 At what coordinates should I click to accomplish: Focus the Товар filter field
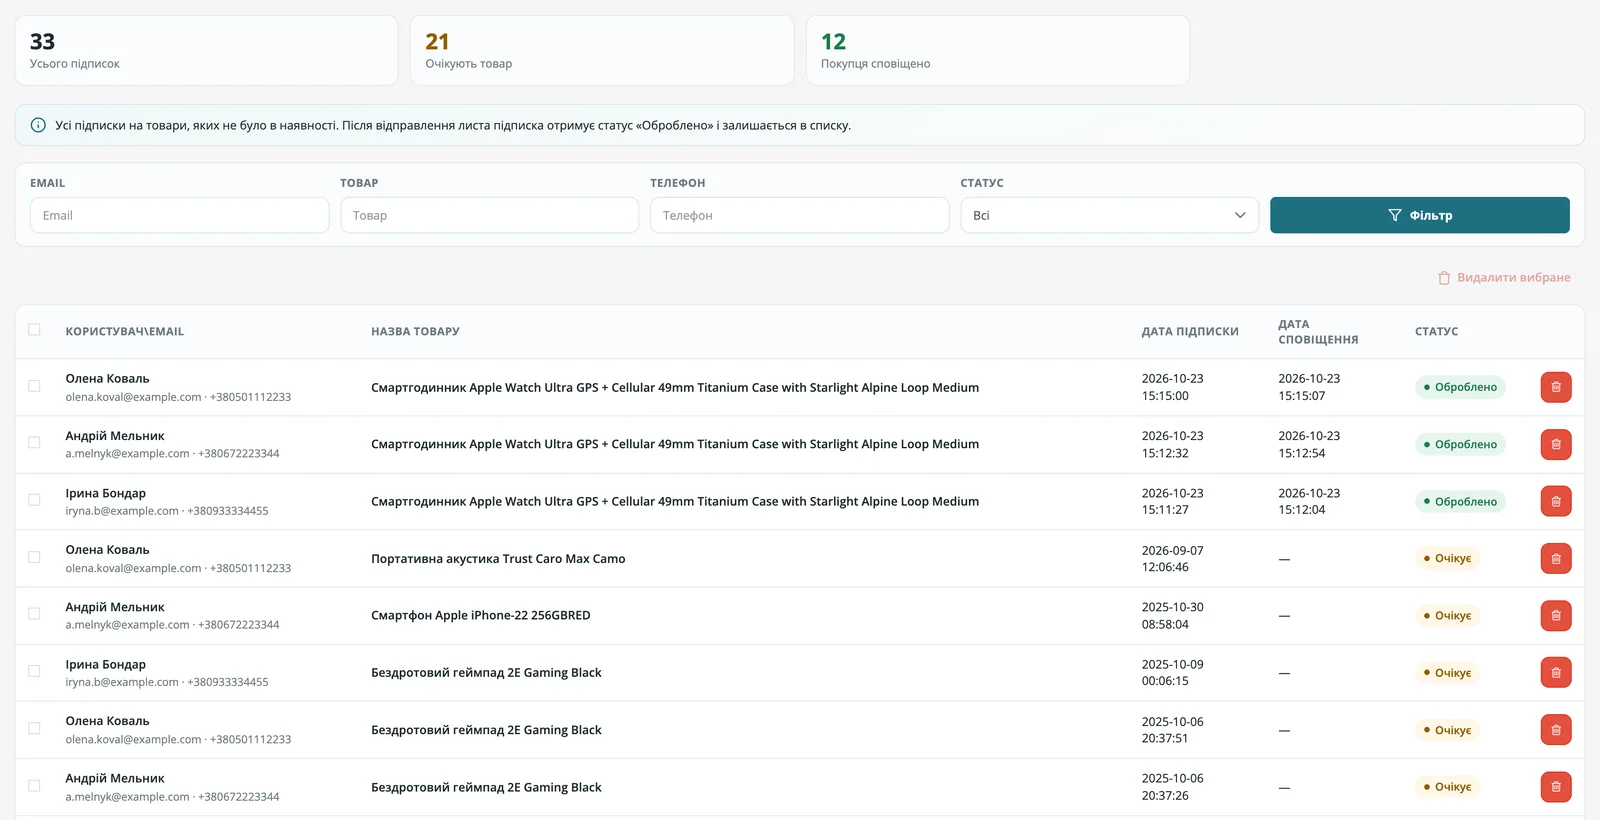point(489,215)
